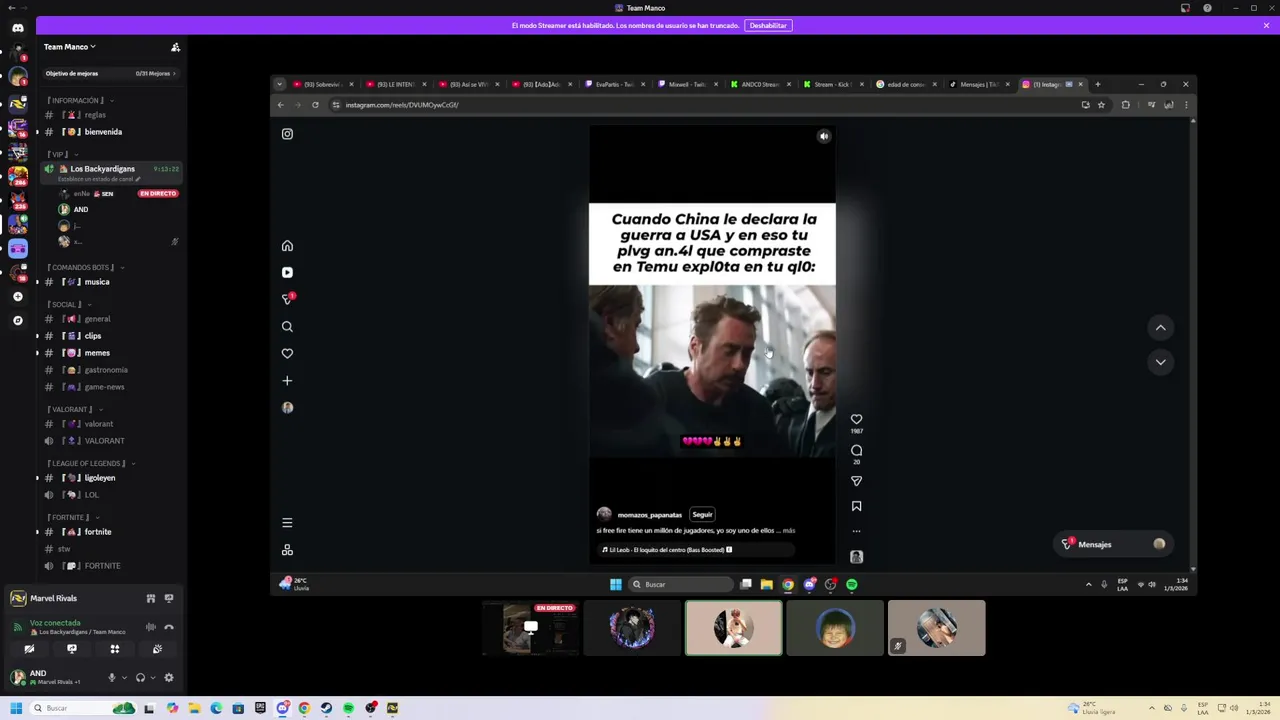Toggle the like heart on the streamed reel
The height and width of the screenshot is (720, 1280).
pos(856,420)
